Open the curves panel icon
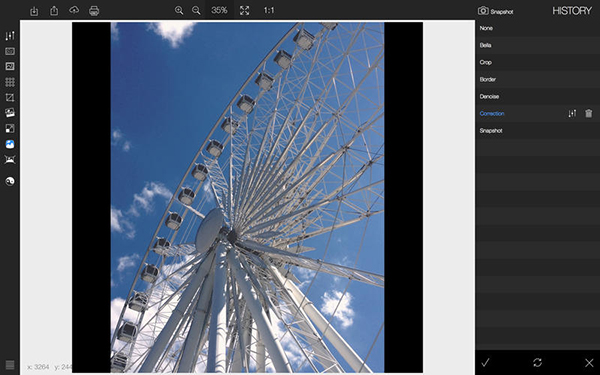 point(10,66)
